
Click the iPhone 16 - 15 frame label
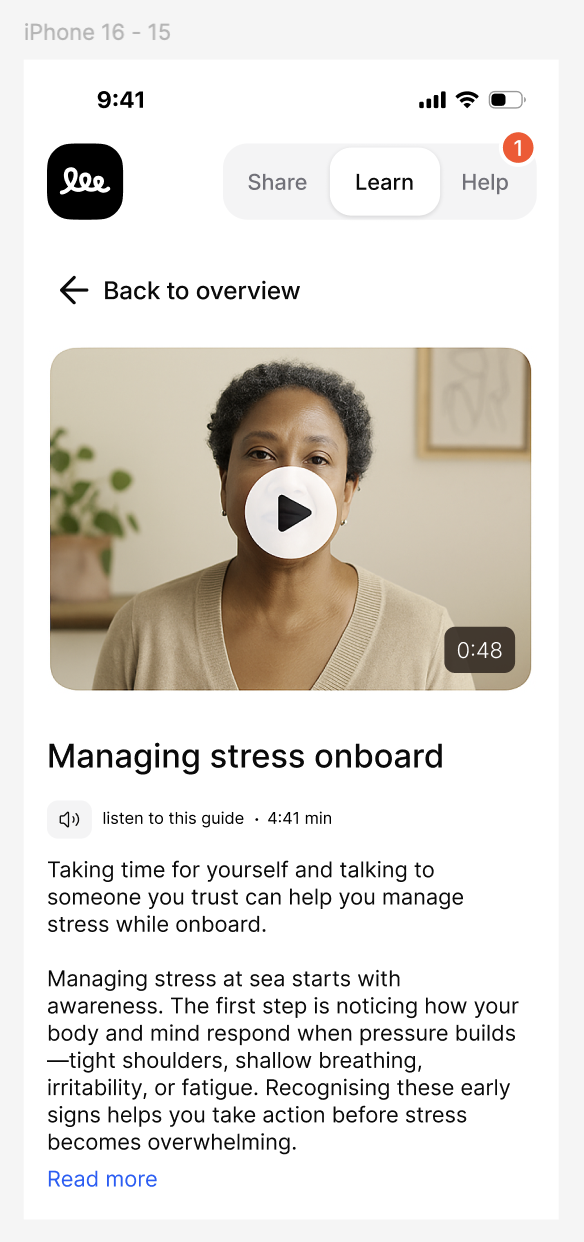(97, 32)
